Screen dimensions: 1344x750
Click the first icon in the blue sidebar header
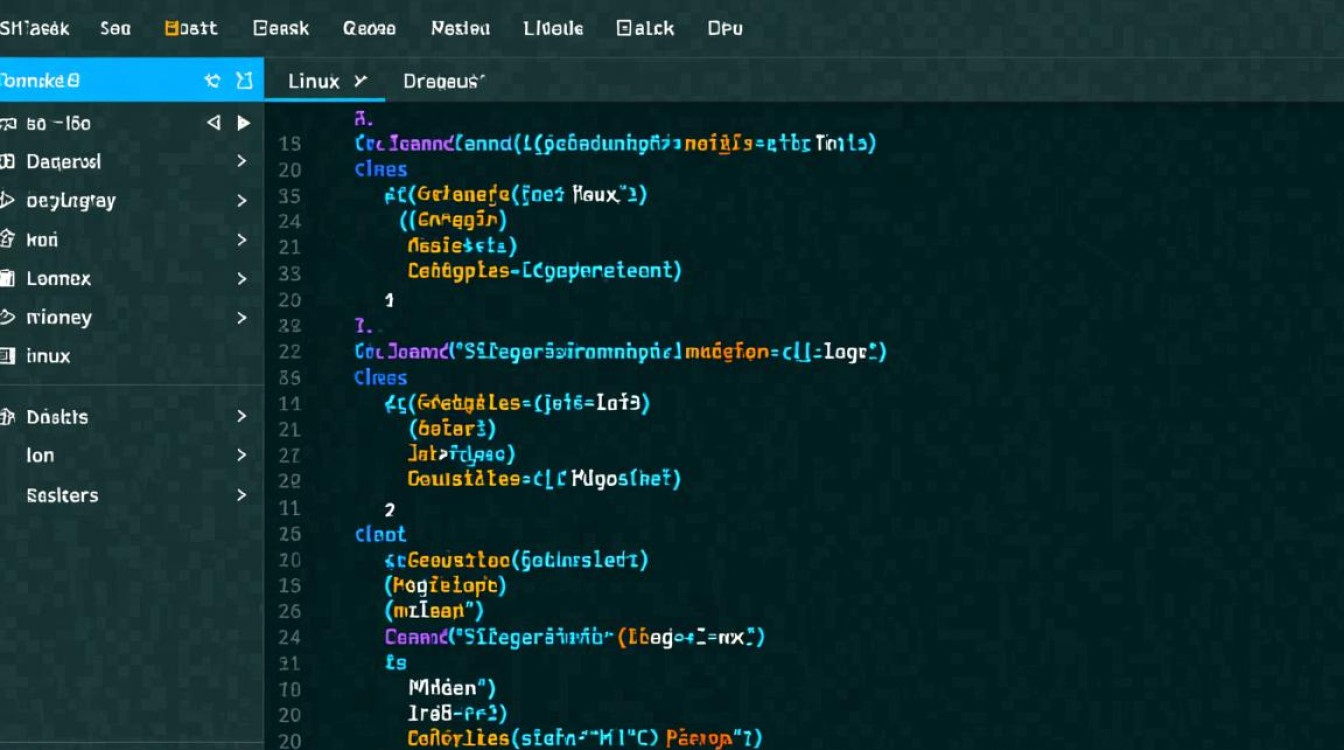(x=212, y=81)
